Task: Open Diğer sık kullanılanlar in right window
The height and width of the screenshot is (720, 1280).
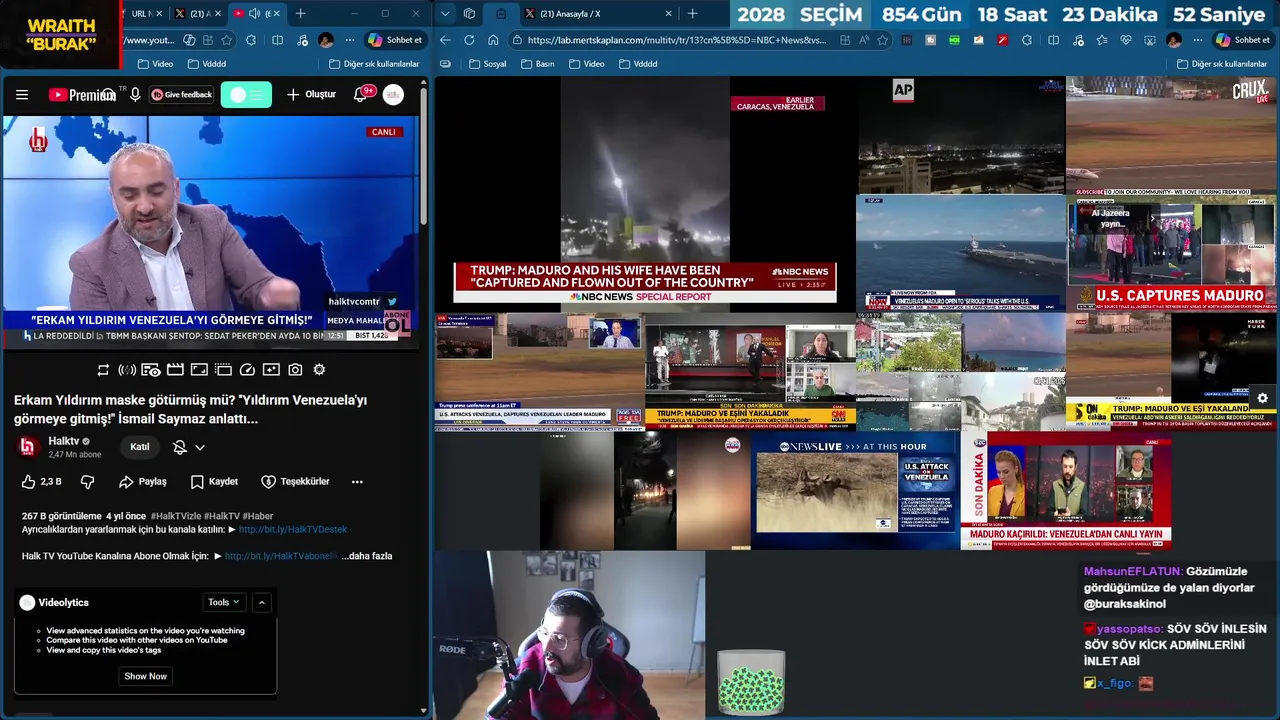Action: pos(1222,63)
